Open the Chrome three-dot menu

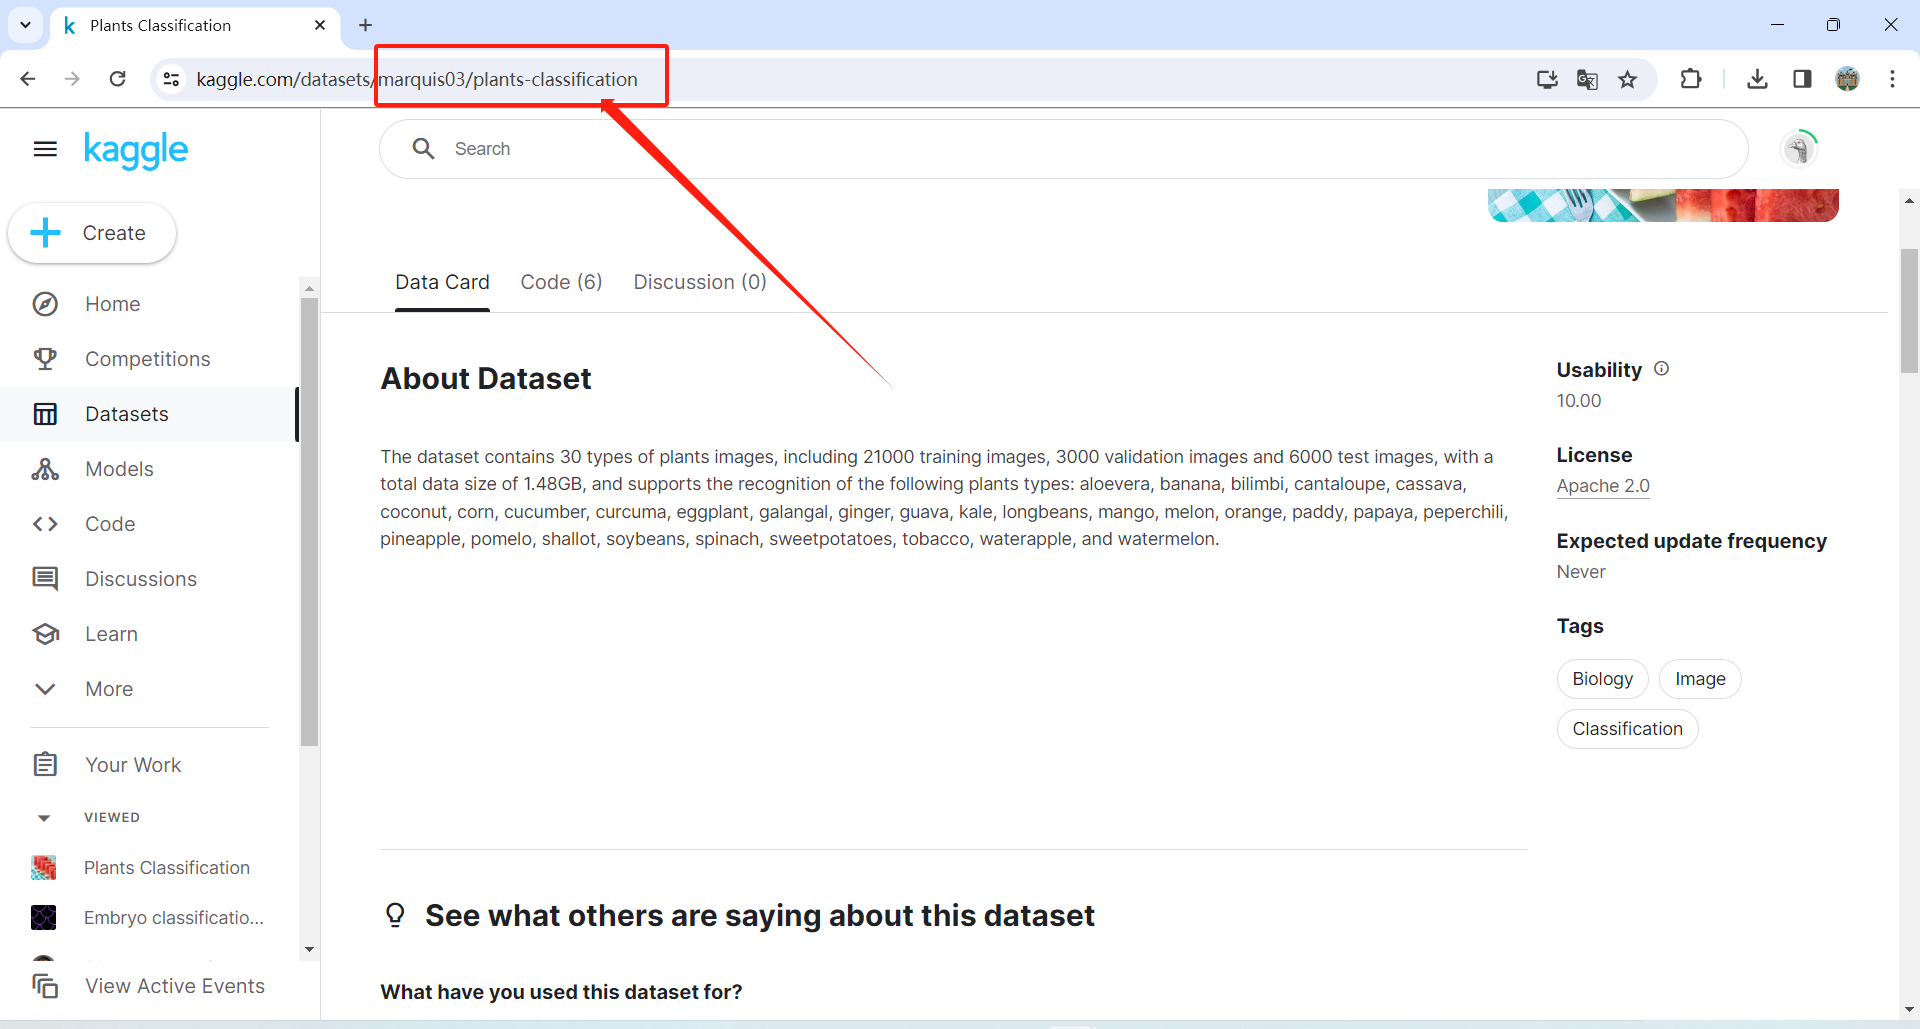coord(1892,79)
